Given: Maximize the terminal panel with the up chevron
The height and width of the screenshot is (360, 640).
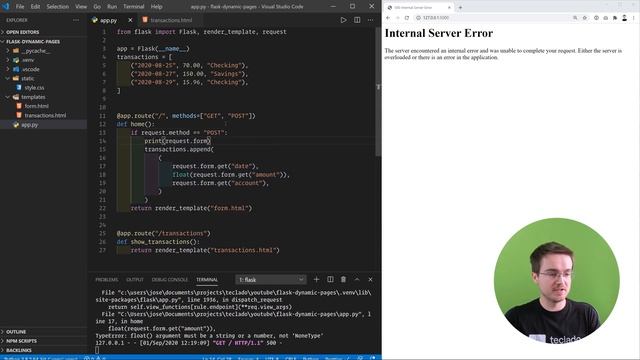Looking at the screenshot, I should [357, 280].
